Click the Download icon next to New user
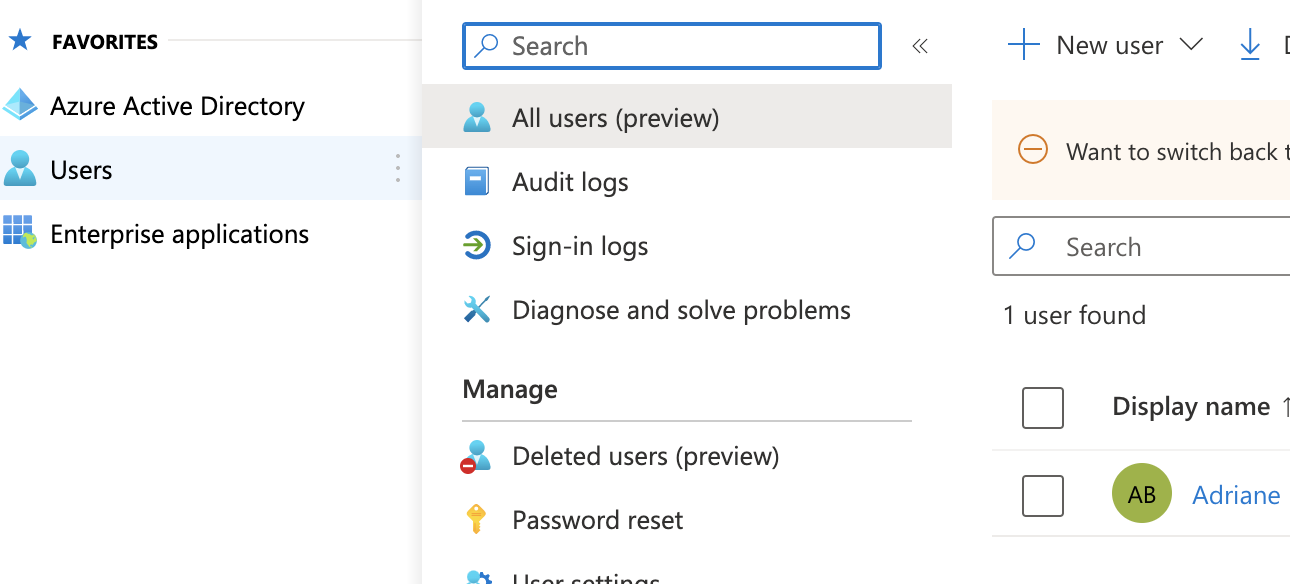The height and width of the screenshot is (584, 1290). pos(1250,44)
